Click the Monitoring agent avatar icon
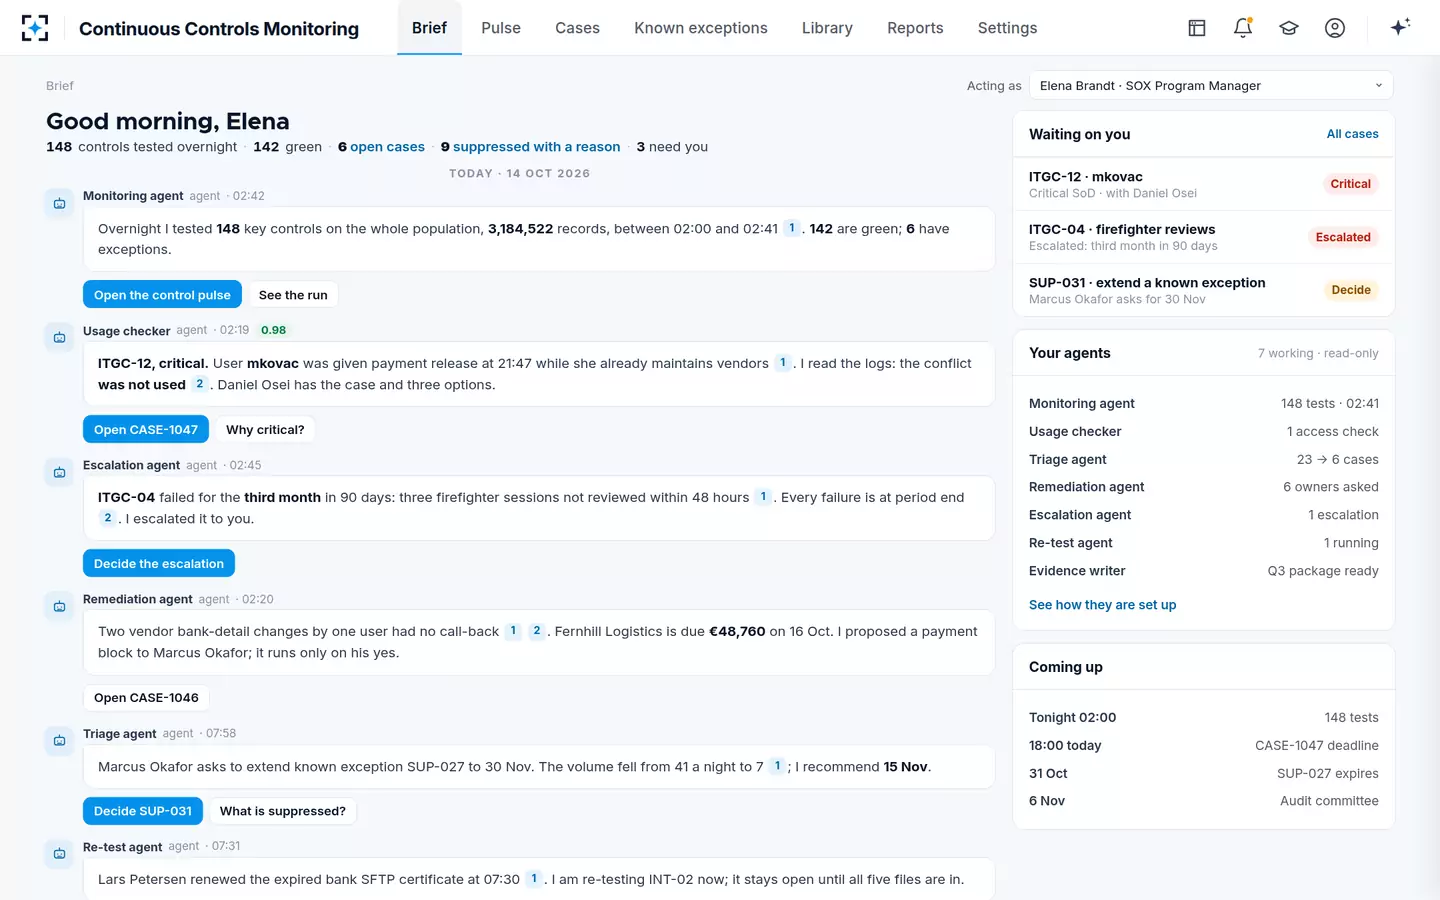This screenshot has width=1440, height=900. pos(59,203)
